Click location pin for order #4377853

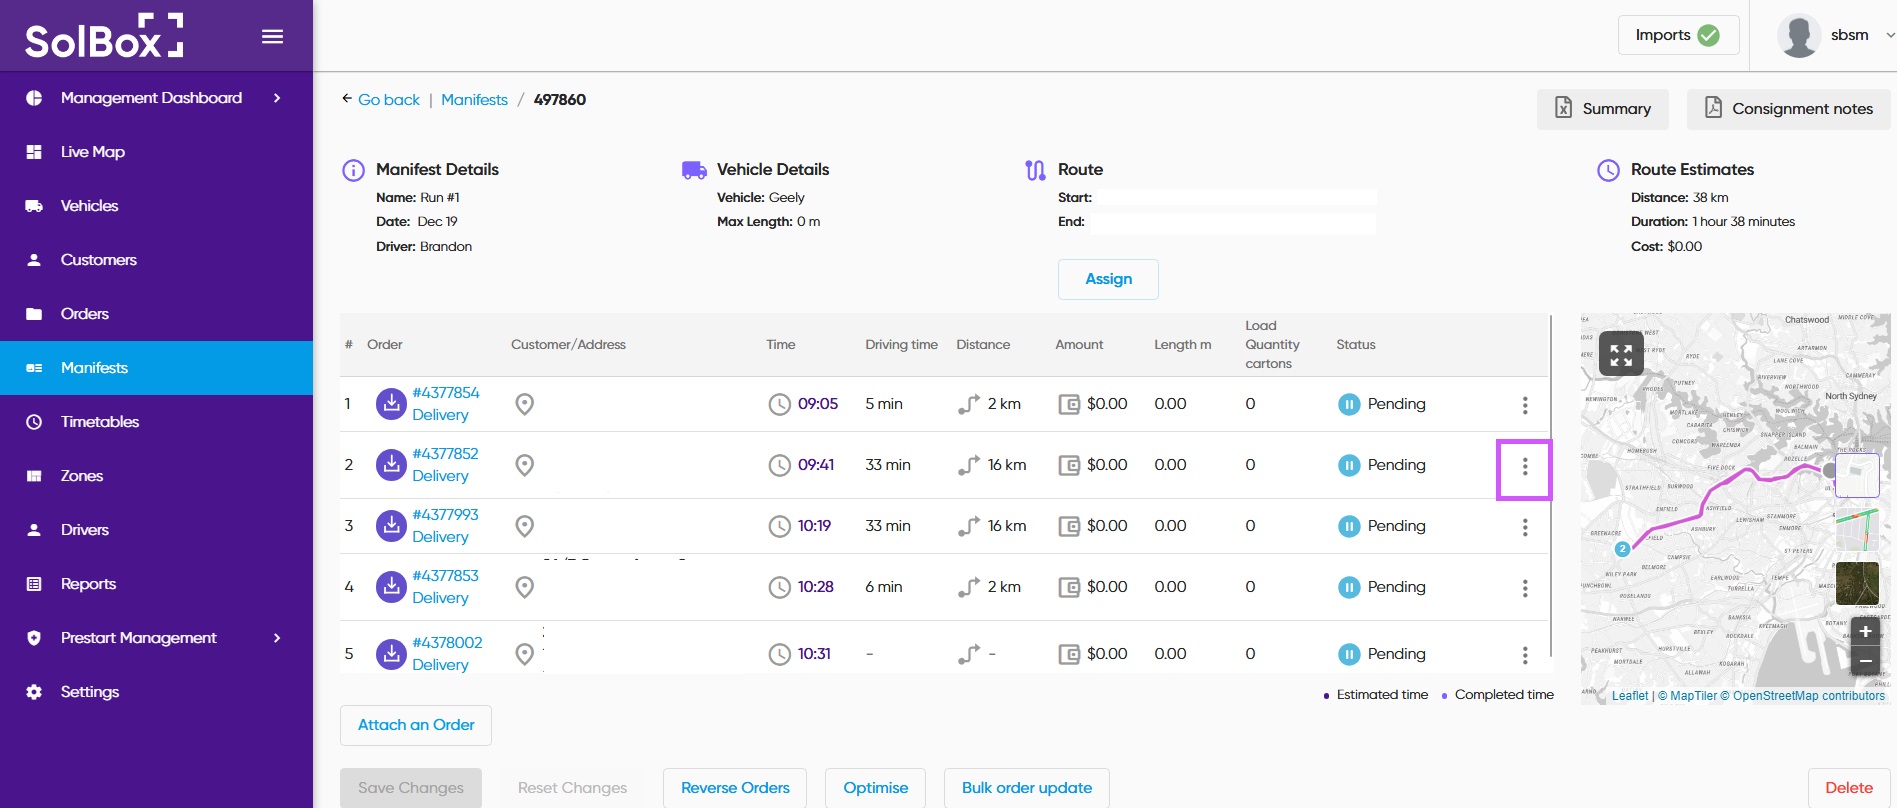(x=524, y=587)
